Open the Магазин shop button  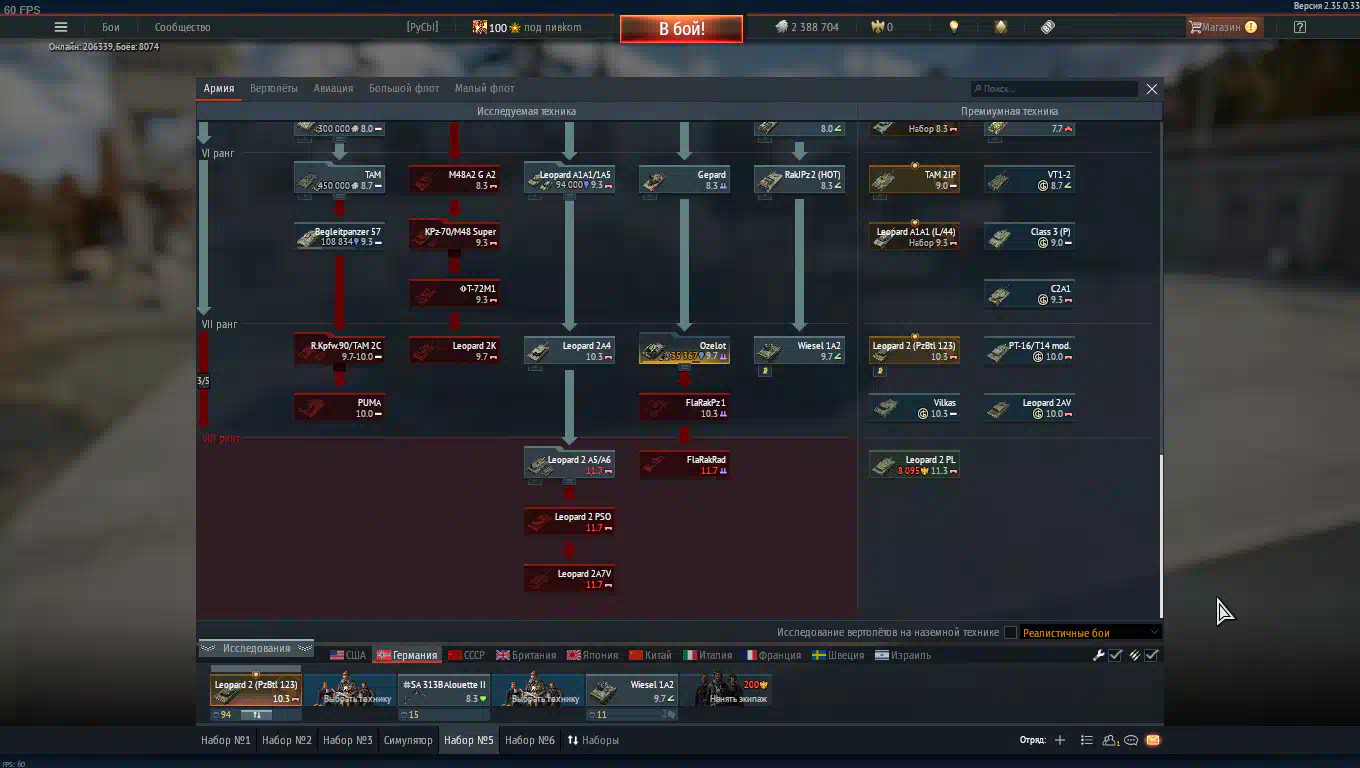tap(1223, 27)
